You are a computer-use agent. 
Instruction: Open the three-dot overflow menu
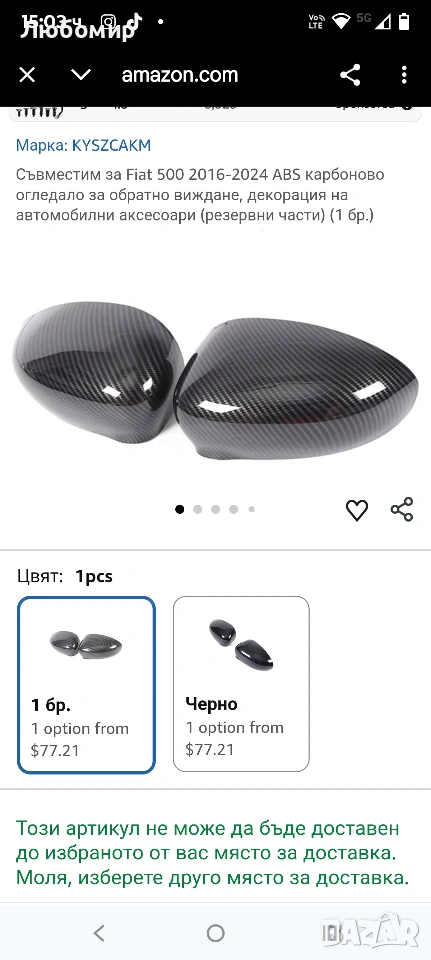click(404, 75)
